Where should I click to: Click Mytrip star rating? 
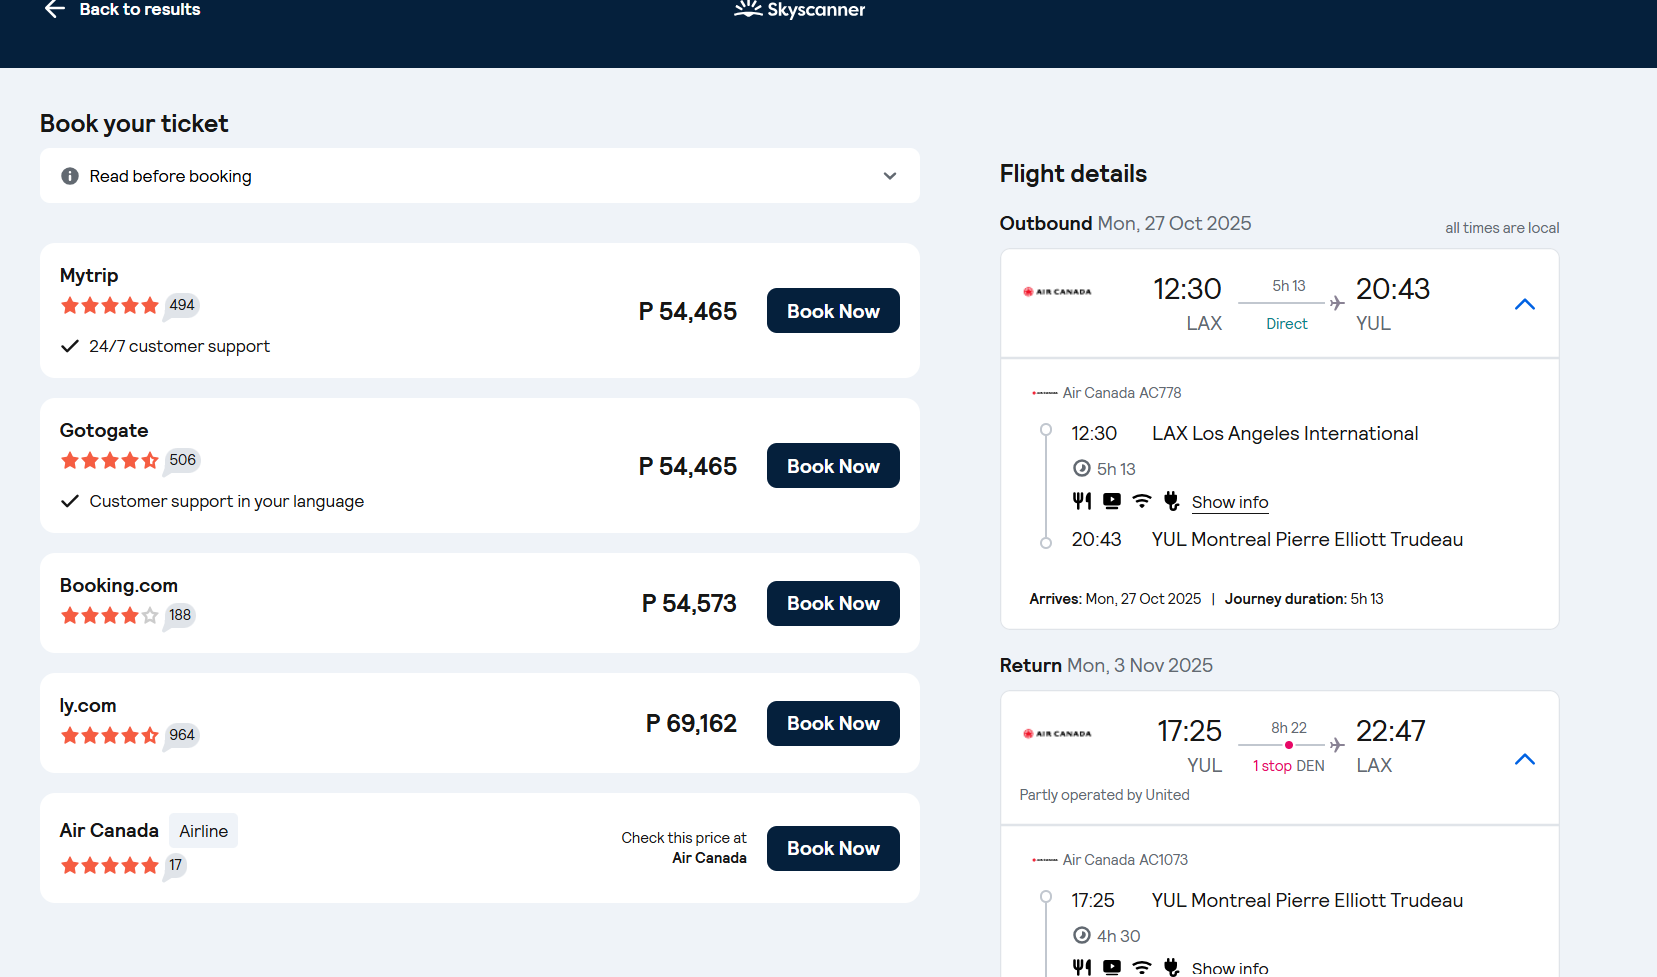click(110, 306)
